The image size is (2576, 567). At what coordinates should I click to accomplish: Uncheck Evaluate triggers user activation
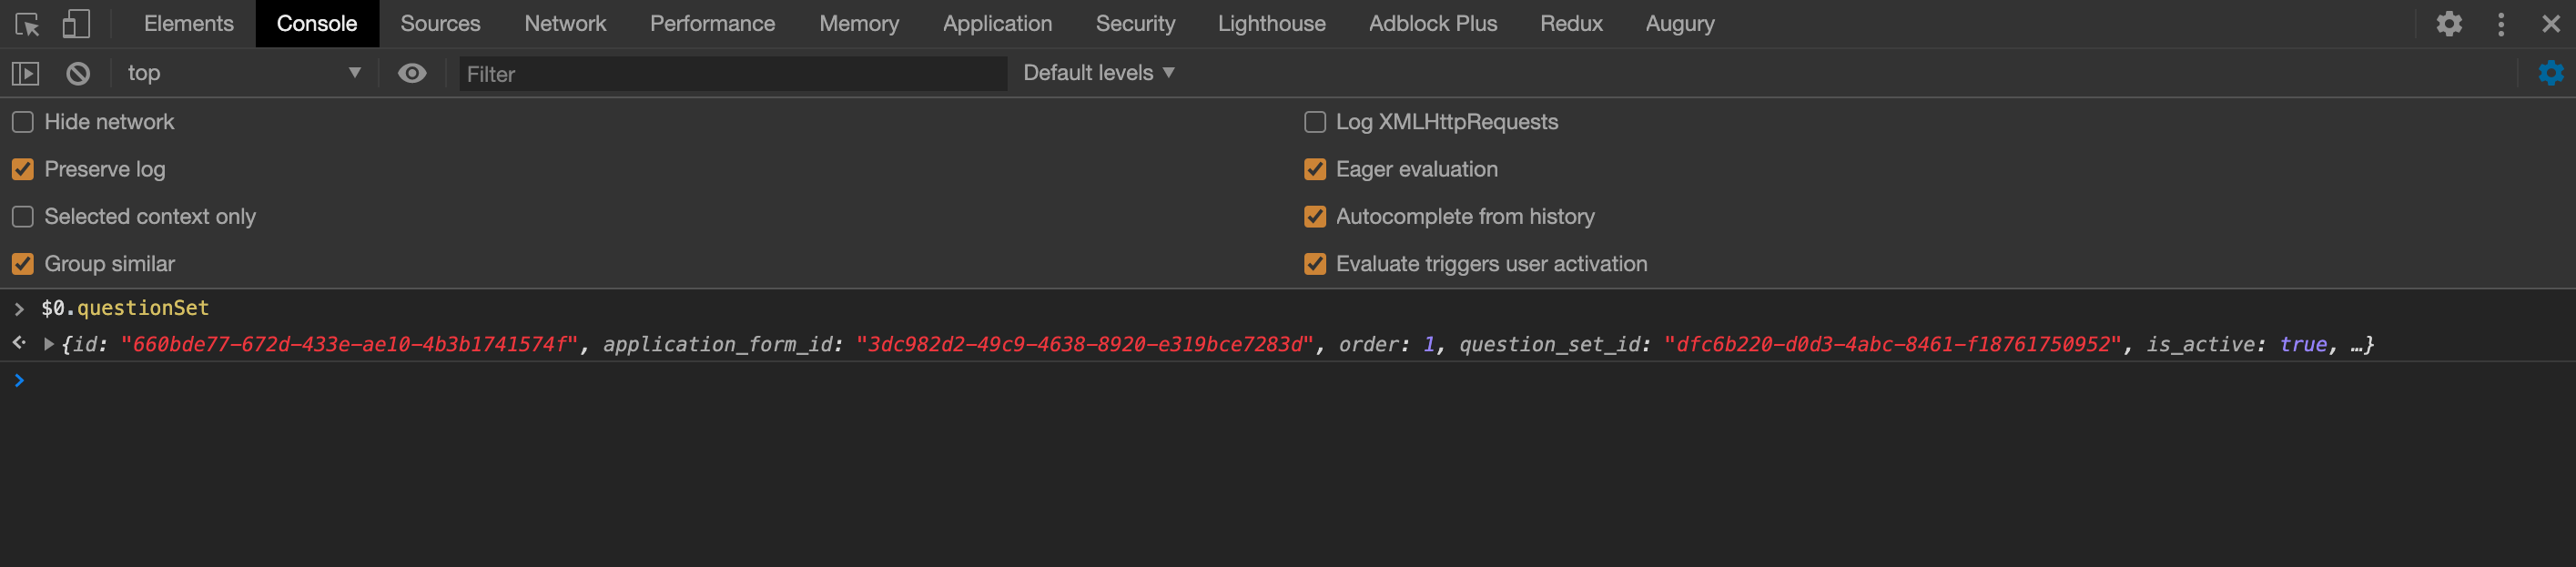coord(1315,264)
